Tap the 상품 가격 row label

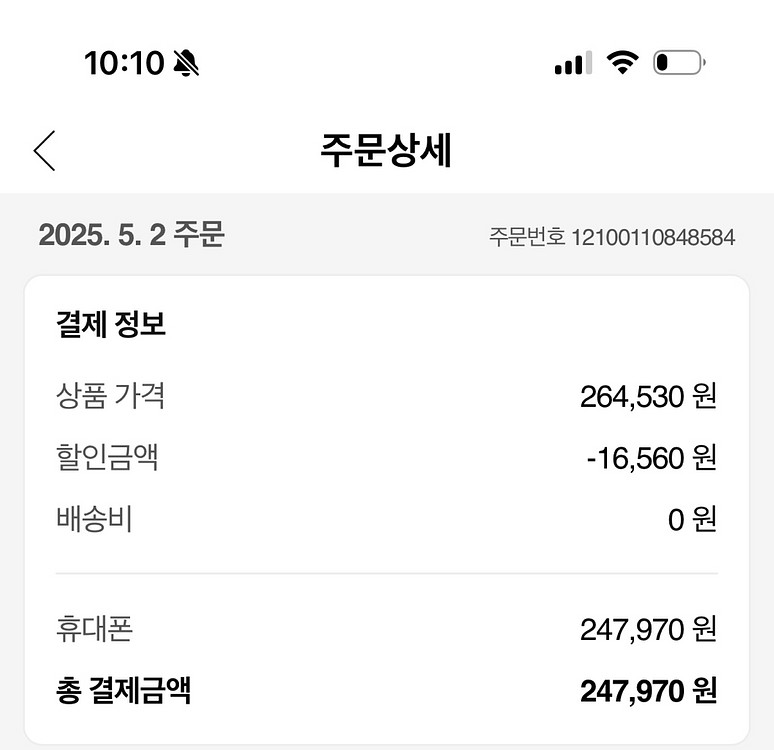click(x=110, y=397)
